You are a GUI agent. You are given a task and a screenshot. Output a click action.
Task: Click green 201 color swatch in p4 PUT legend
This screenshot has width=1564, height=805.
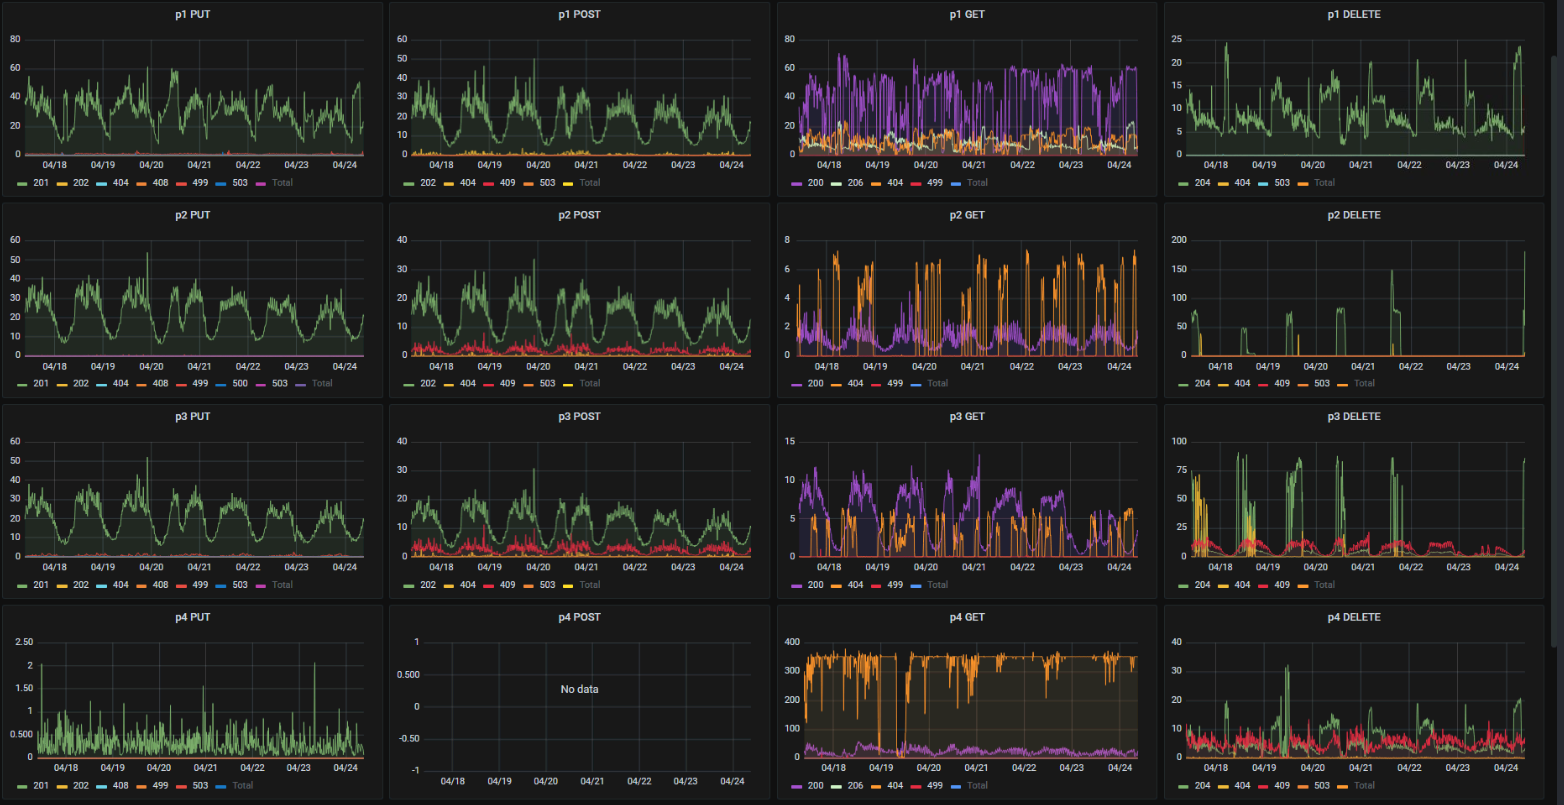point(23,786)
